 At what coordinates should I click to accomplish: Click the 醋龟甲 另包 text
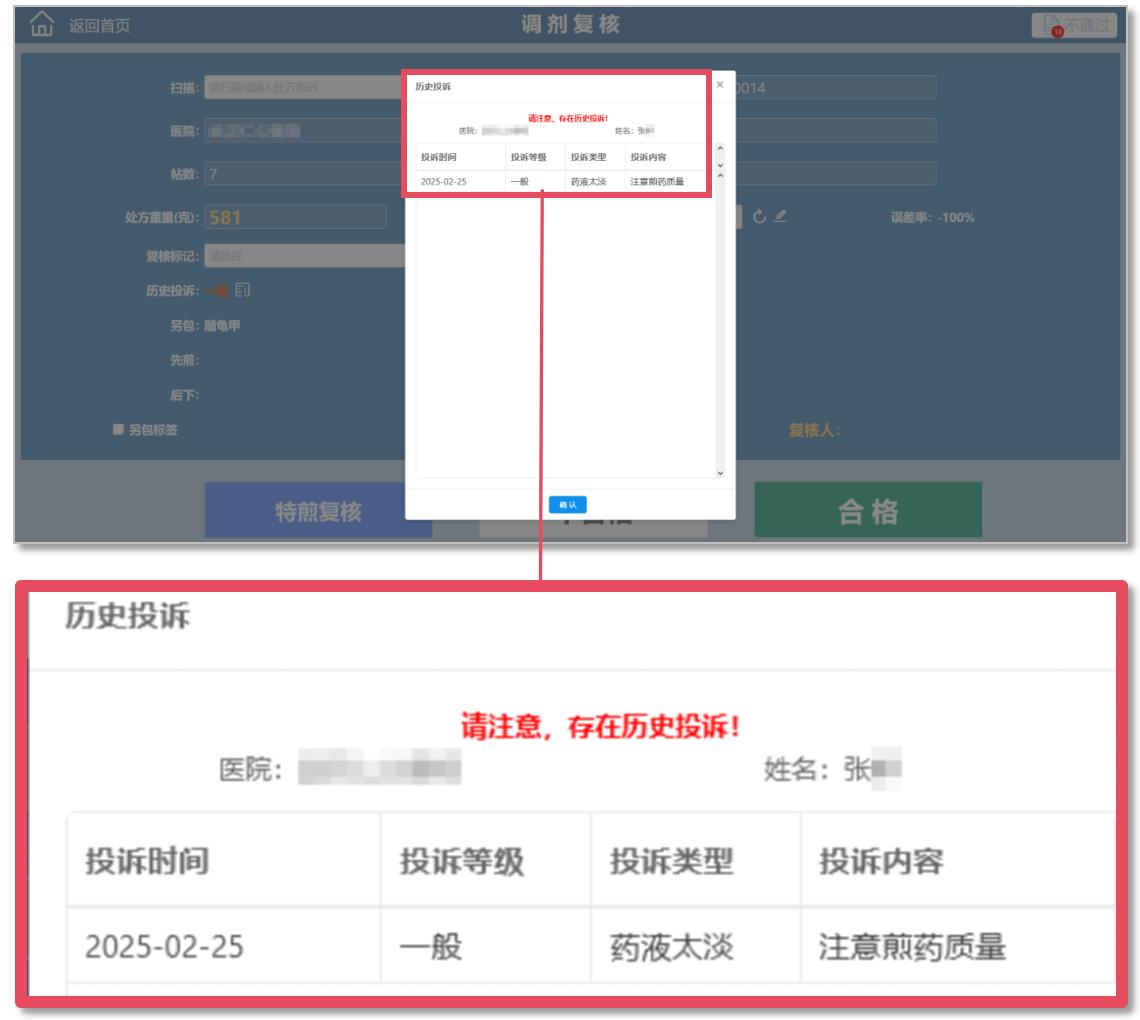[x=222, y=326]
